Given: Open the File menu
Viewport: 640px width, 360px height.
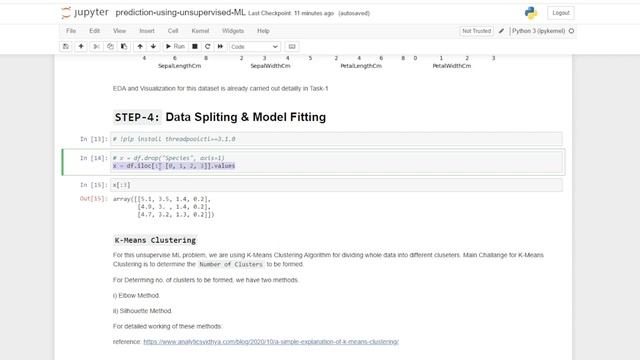Looking at the screenshot, I should click(71, 31).
